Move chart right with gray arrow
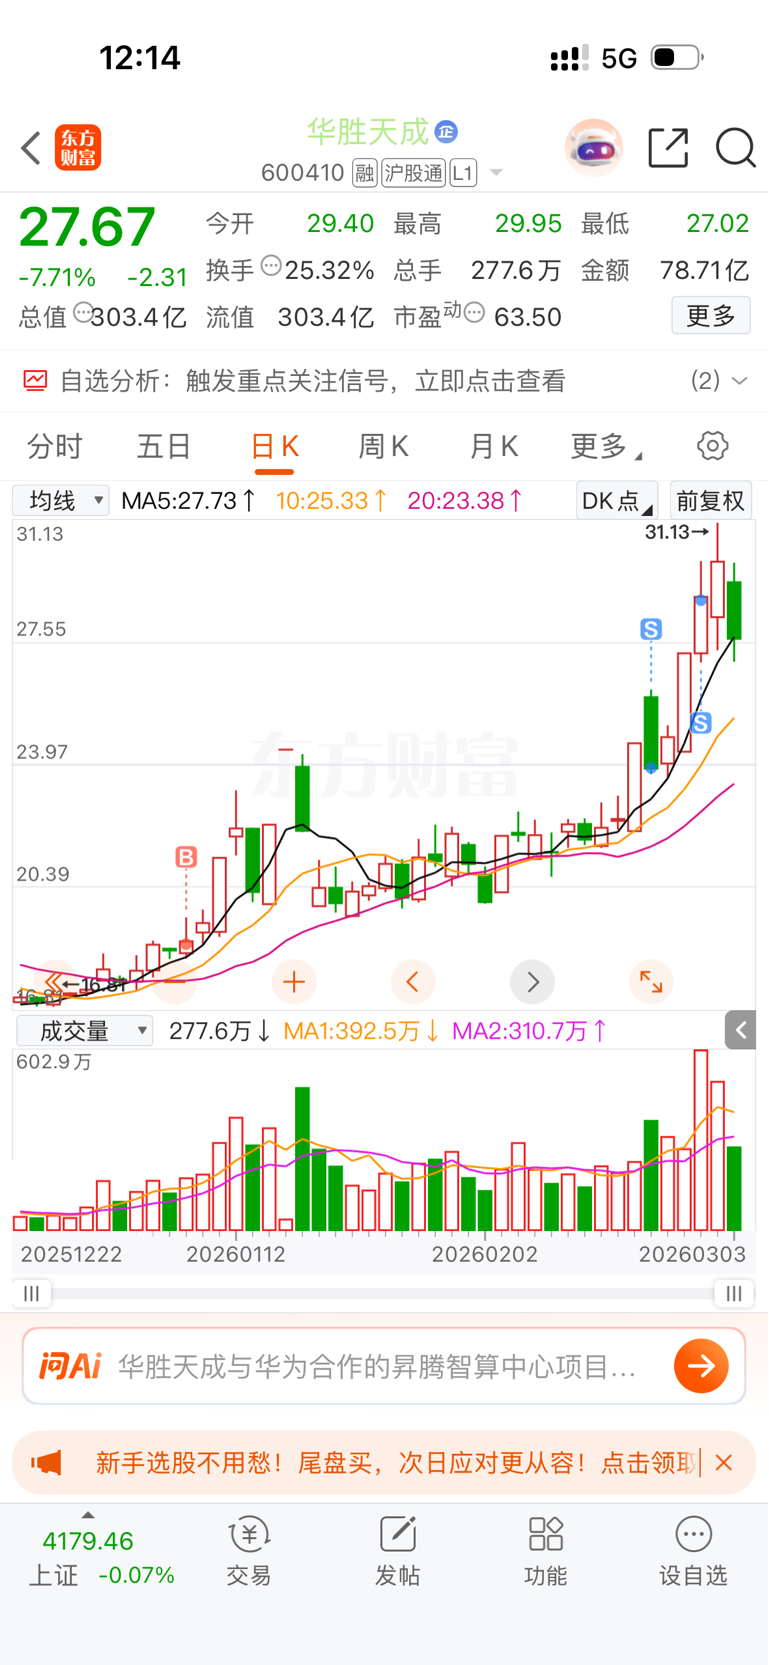 [532, 982]
